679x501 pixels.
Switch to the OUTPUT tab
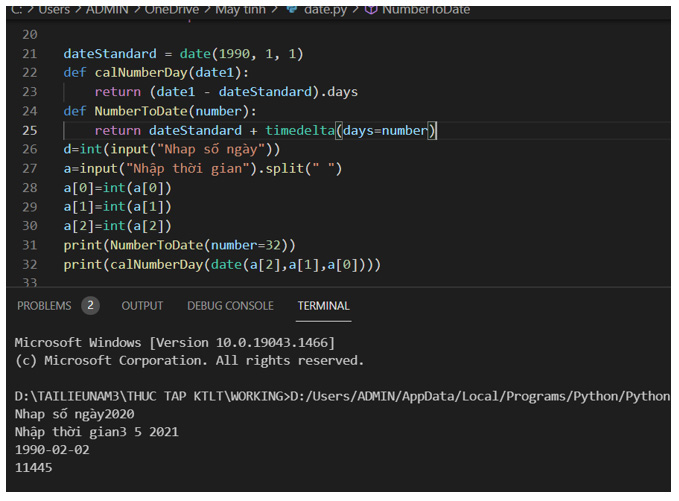(142, 305)
